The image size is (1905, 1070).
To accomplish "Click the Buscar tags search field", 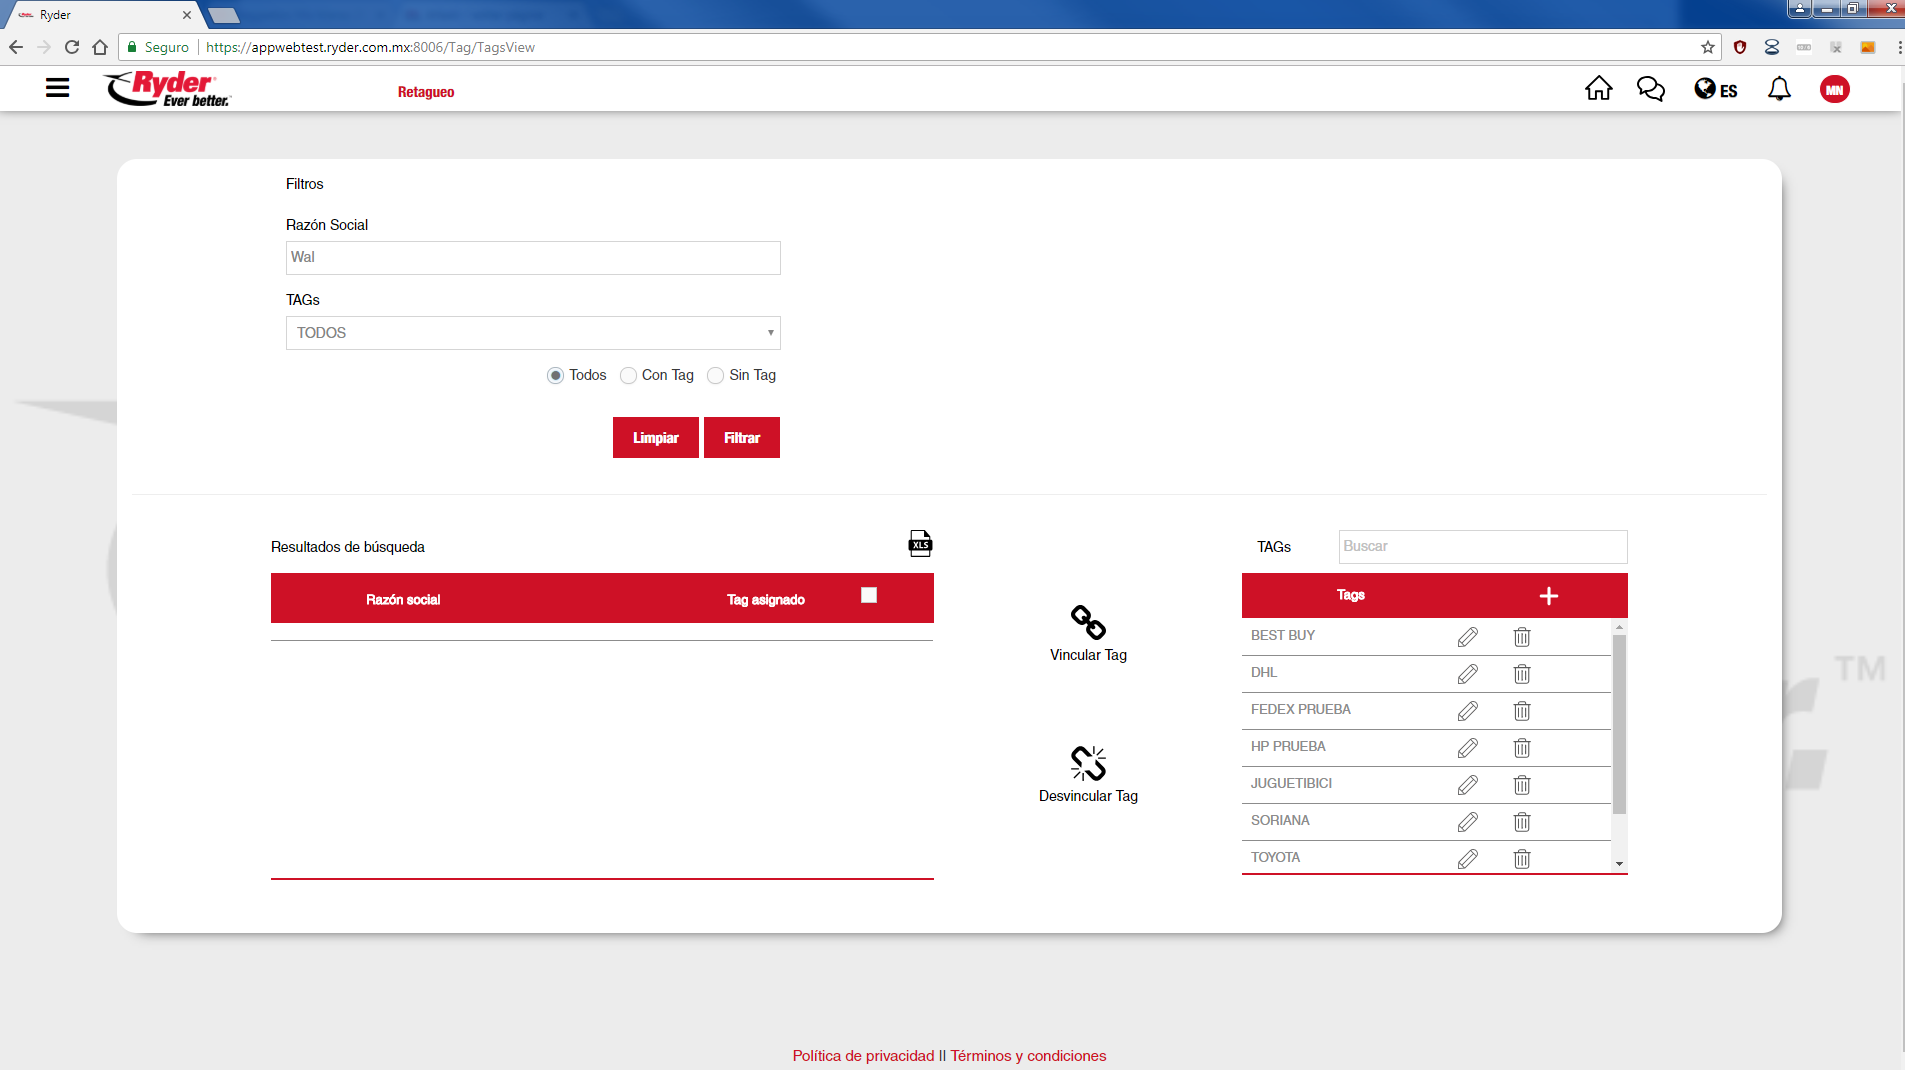I will point(1482,547).
